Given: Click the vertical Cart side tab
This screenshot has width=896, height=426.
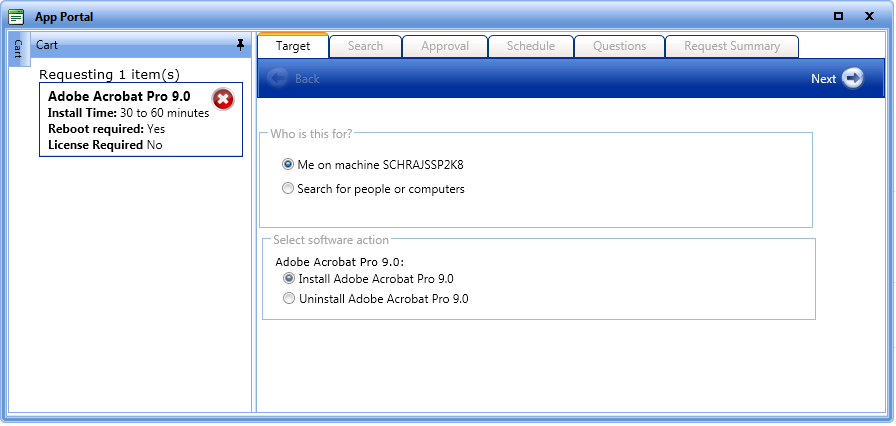Looking at the screenshot, I should tap(18, 49).
